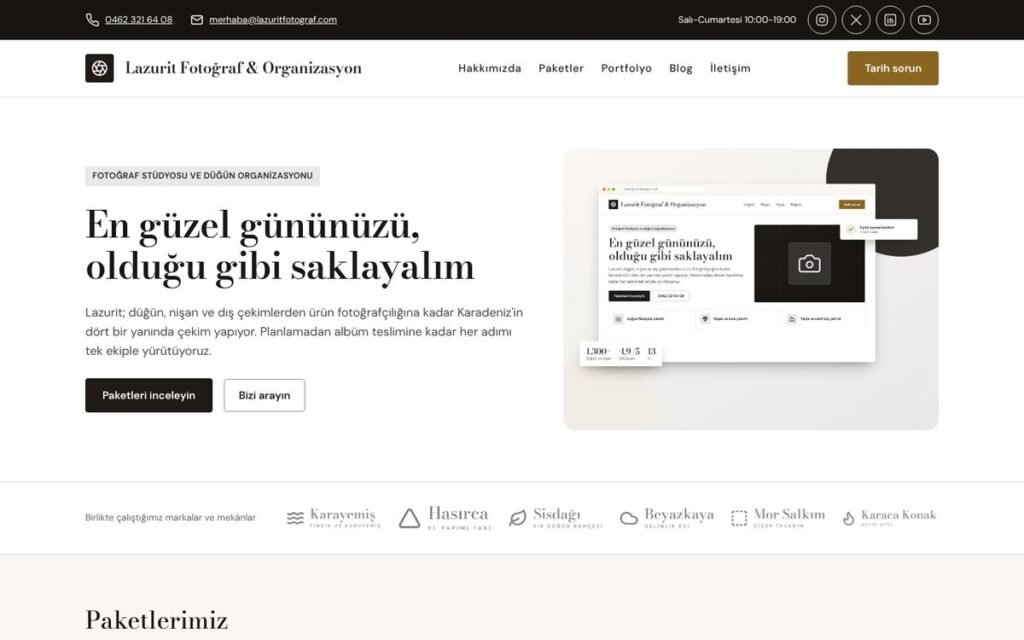Open the Paketler menu item
This screenshot has width=1024, height=640.
point(561,68)
